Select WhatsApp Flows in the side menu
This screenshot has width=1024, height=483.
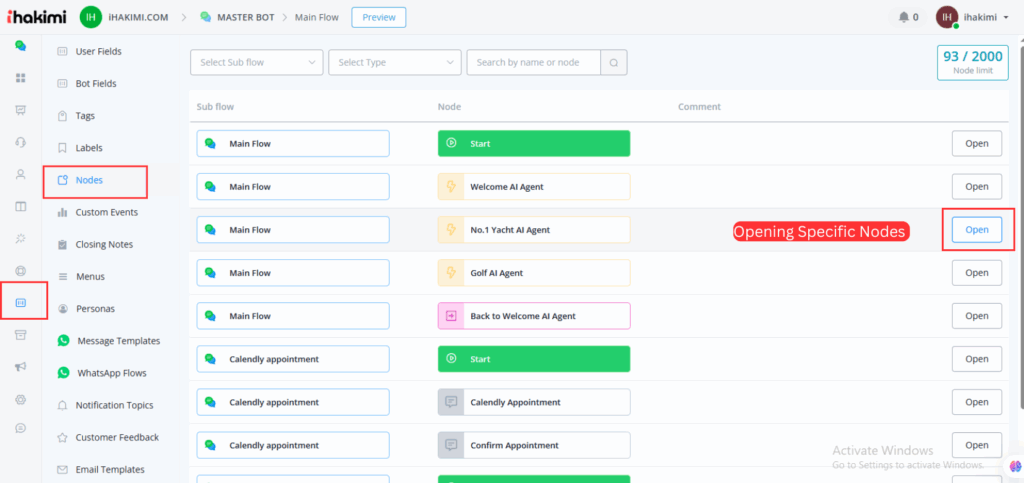pos(111,373)
